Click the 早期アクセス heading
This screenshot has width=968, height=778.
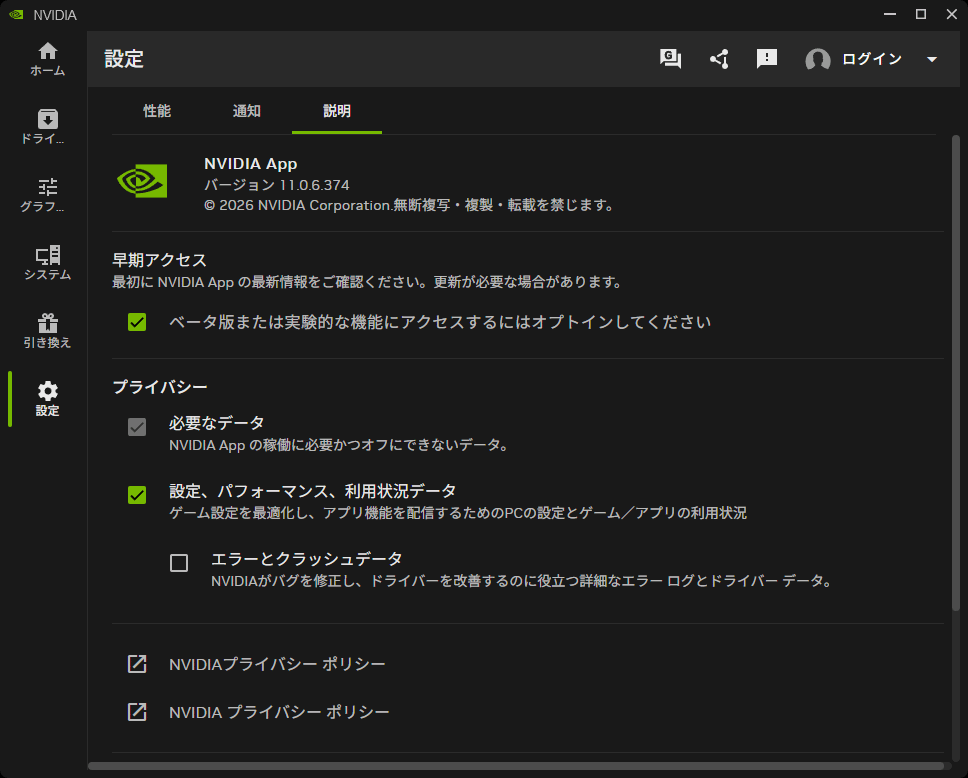pyautogui.click(x=159, y=260)
